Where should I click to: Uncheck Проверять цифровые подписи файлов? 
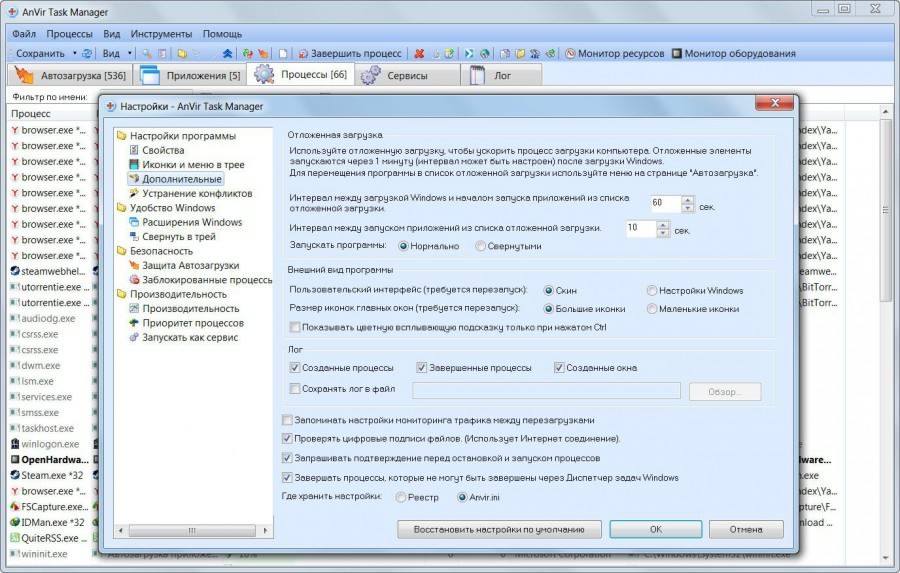coord(288,438)
